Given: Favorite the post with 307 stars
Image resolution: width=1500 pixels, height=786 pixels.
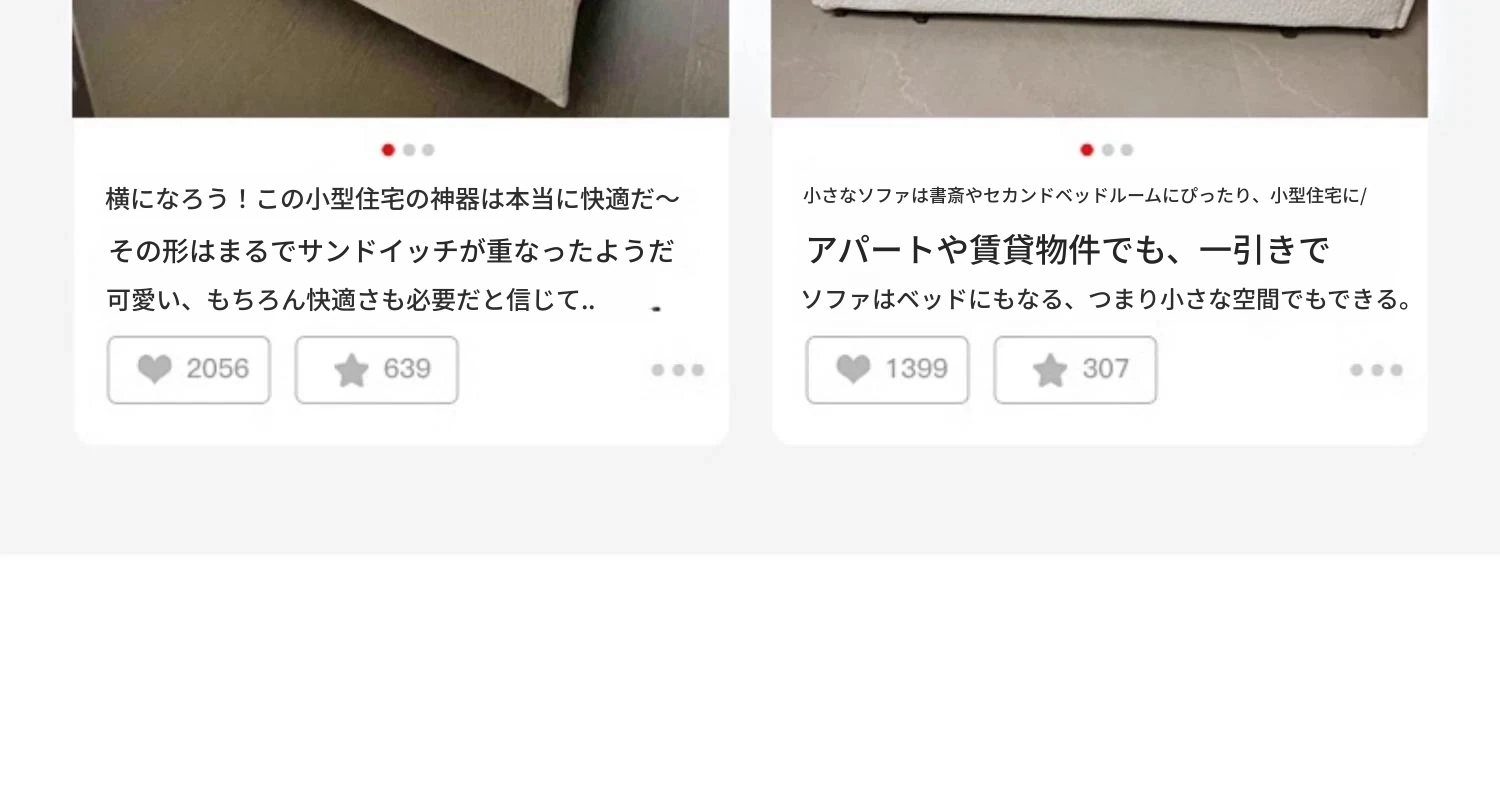Looking at the screenshot, I should click(1076, 370).
